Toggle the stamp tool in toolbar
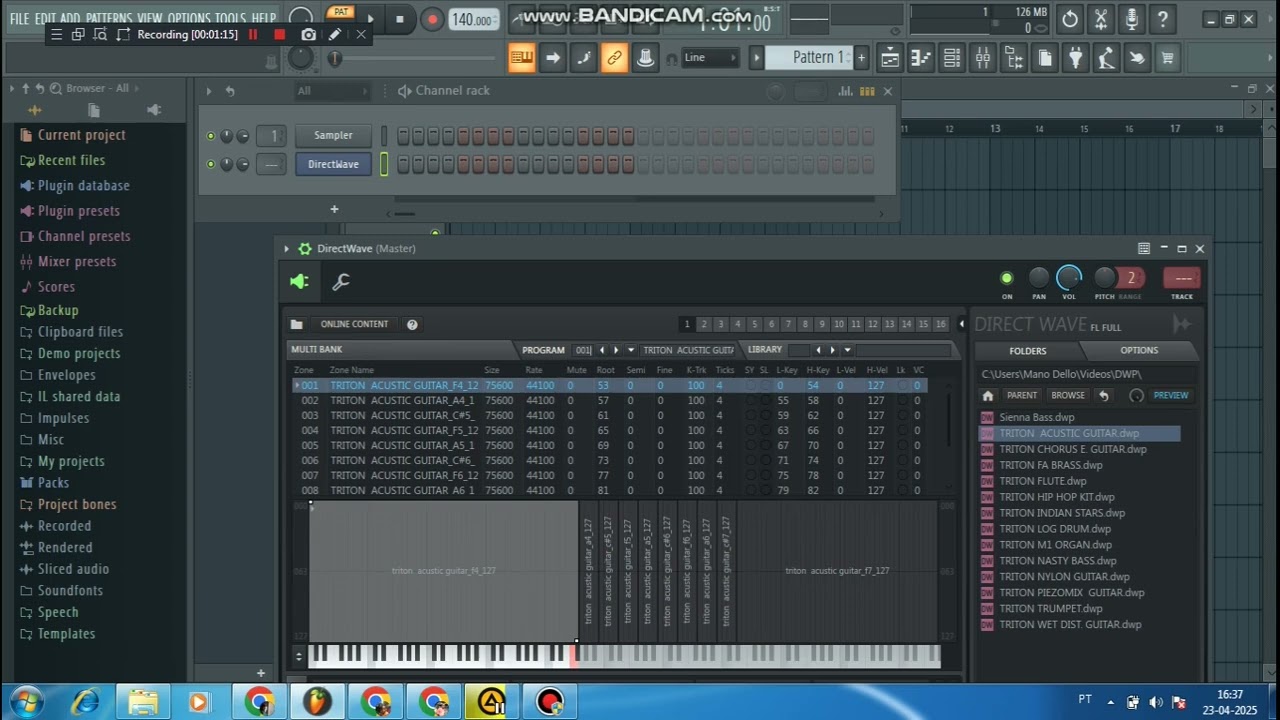The image size is (1280, 720). pos(646,58)
